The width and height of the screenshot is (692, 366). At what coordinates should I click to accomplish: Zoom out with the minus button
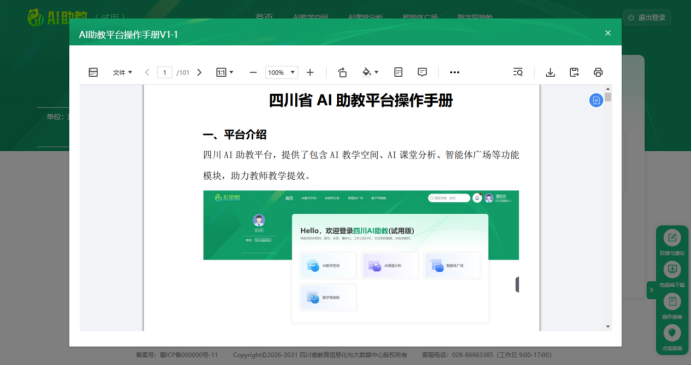pyautogui.click(x=253, y=72)
